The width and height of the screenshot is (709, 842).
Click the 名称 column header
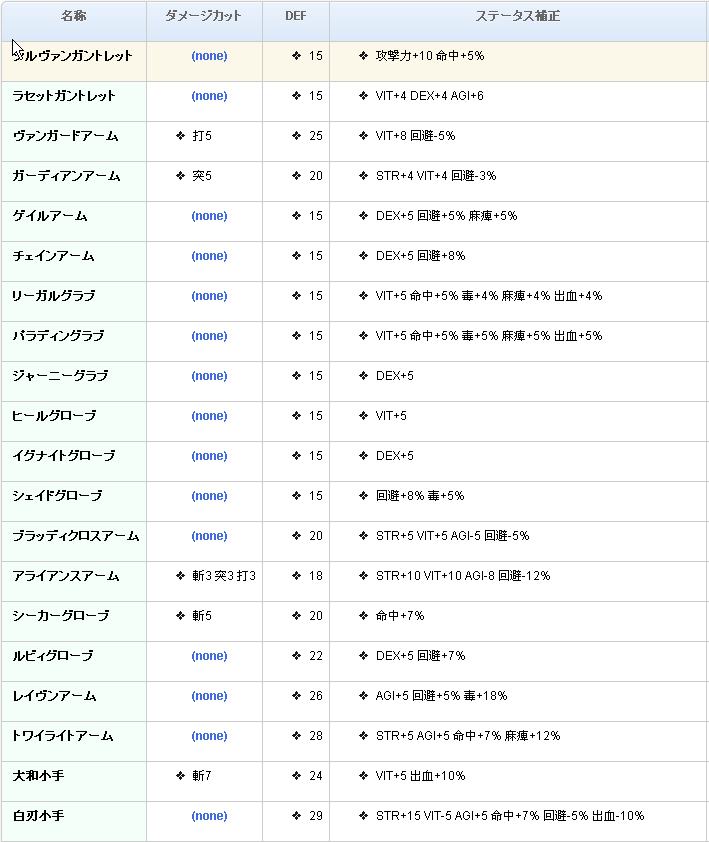73,17
